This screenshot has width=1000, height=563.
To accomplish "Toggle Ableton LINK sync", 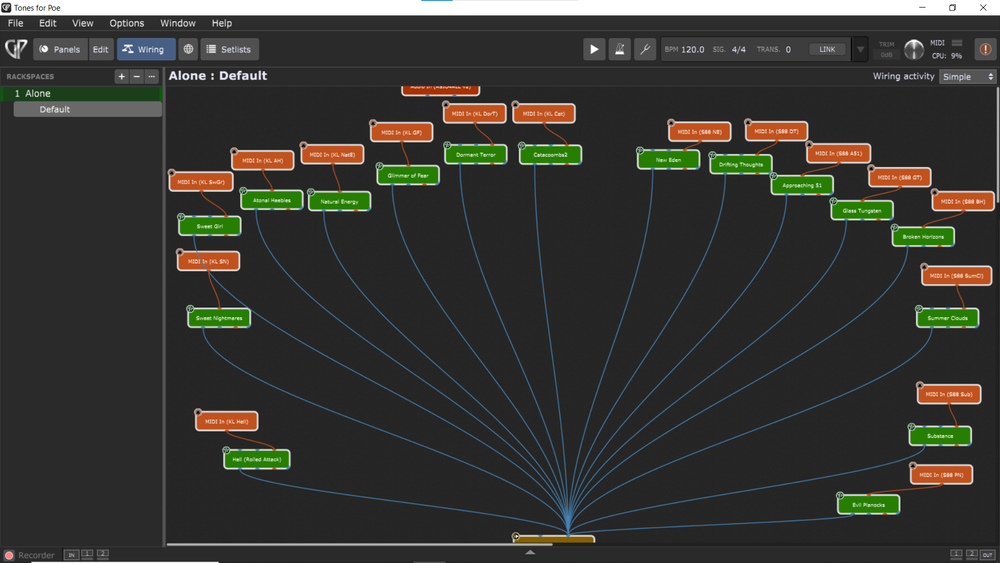I will (827, 49).
